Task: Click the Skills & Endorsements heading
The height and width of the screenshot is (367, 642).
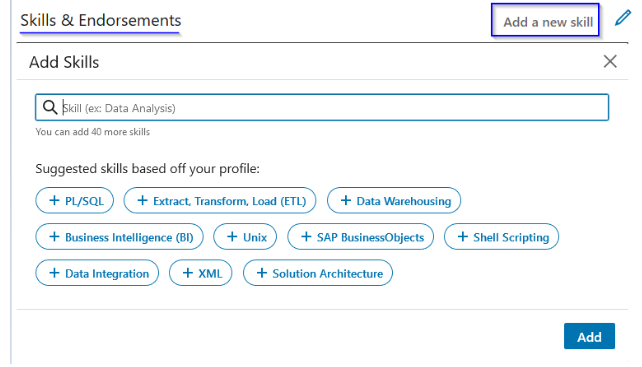Action: tap(101, 20)
